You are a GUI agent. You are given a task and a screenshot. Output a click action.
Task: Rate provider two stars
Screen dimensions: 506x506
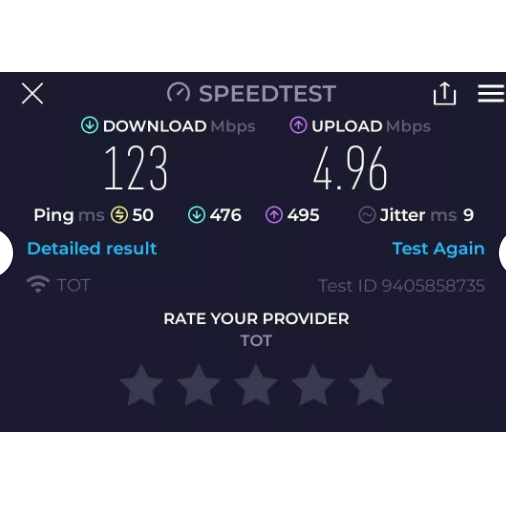pyautogui.click(x=199, y=385)
